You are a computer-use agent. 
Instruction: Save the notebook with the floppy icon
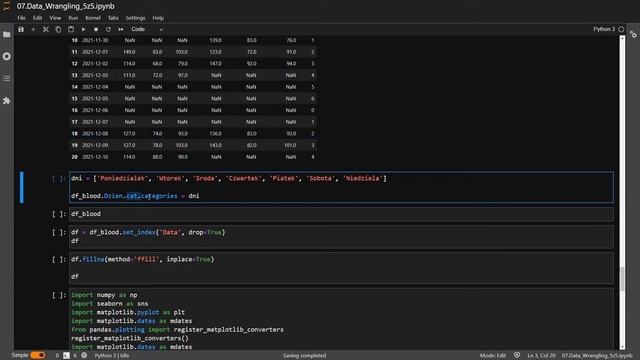pyautogui.click(x=21, y=29)
